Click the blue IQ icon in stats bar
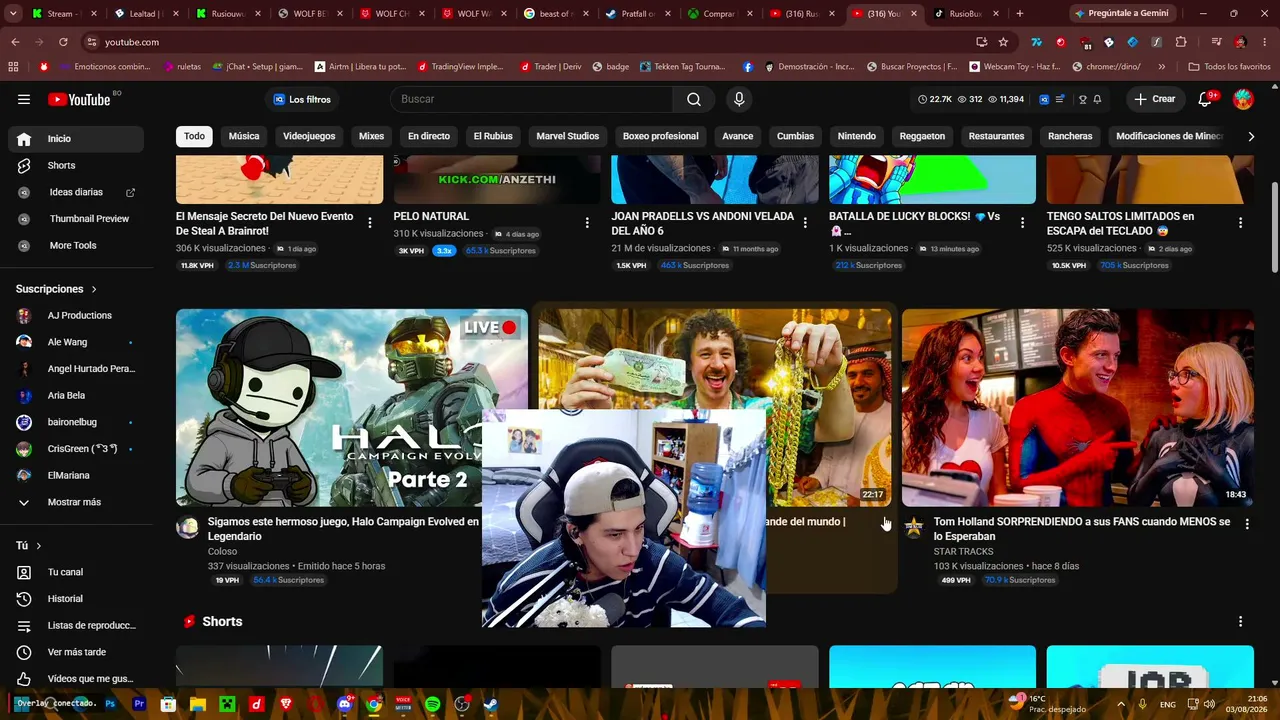Viewport: 1280px width, 720px height. [x=1044, y=99]
